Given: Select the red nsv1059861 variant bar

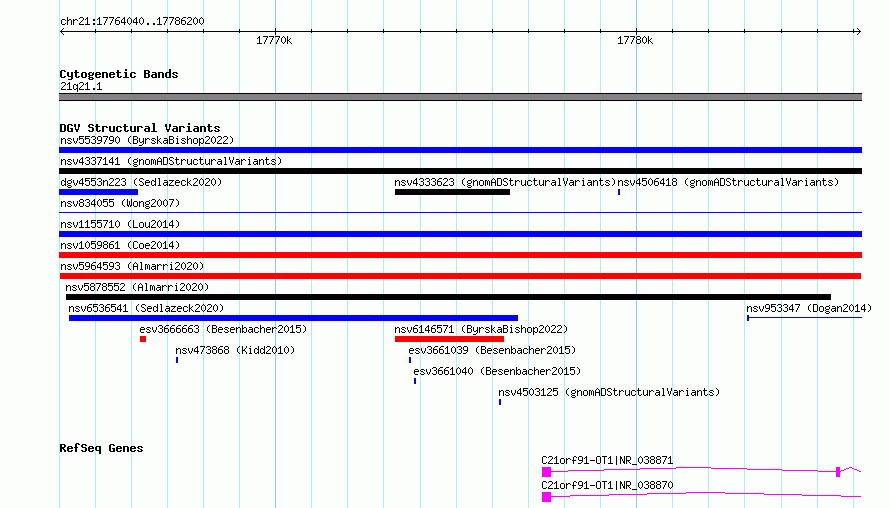Looking at the screenshot, I should pyautogui.click(x=460, y=255).
